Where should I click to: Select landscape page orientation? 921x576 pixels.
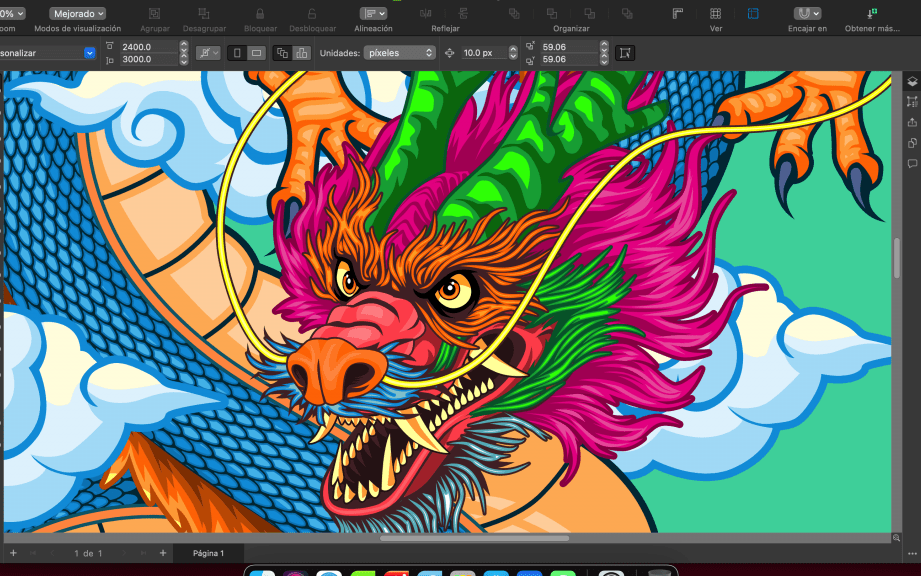(257, 52)
